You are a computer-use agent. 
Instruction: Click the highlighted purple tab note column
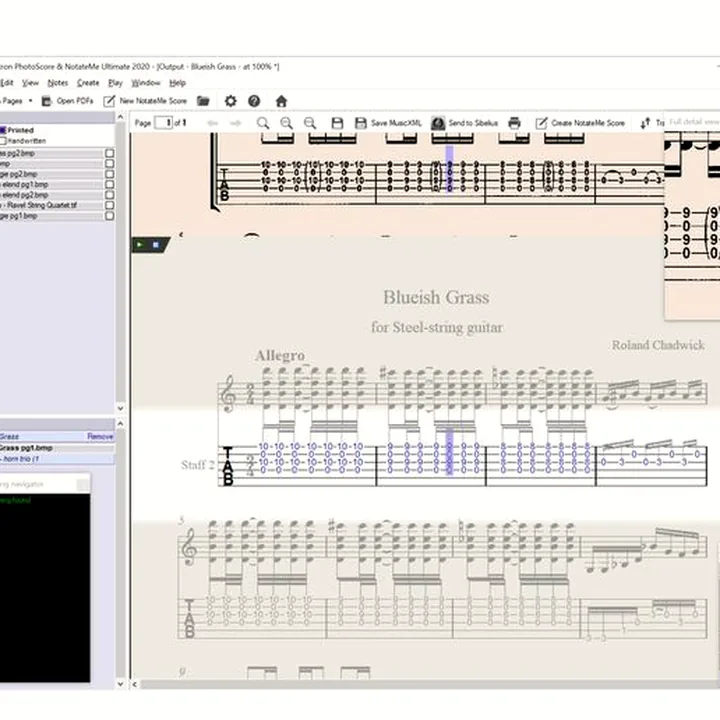point(450,452)
